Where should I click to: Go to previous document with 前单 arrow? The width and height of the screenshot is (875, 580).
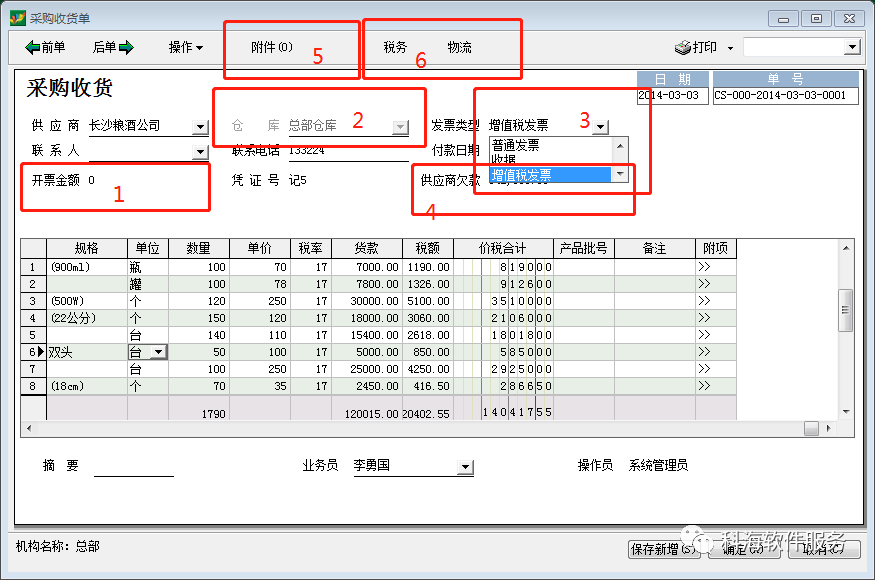coord(32,47)
